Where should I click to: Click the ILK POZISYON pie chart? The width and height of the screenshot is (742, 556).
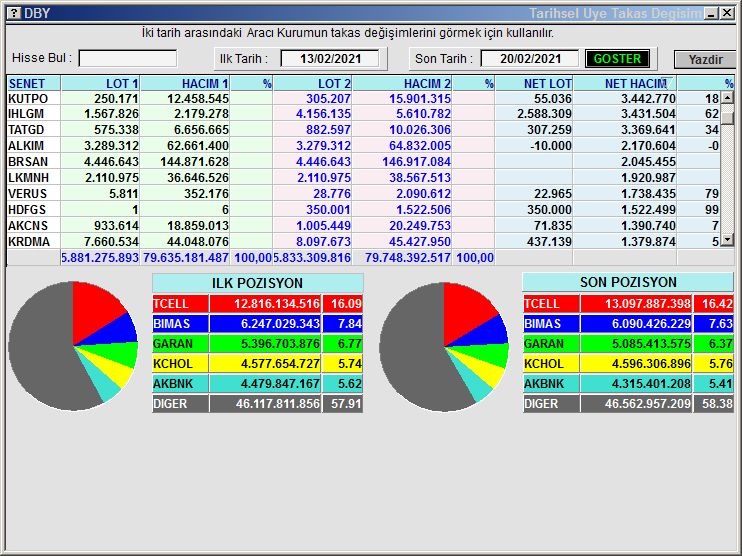73,343
